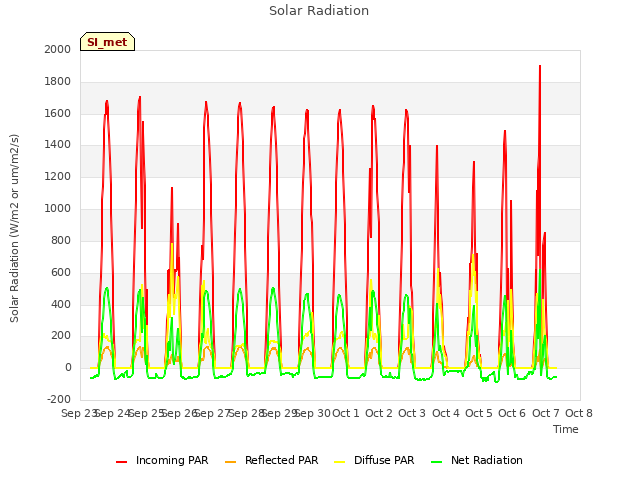Click the SI_met annotation label

[x=107, y=42]
